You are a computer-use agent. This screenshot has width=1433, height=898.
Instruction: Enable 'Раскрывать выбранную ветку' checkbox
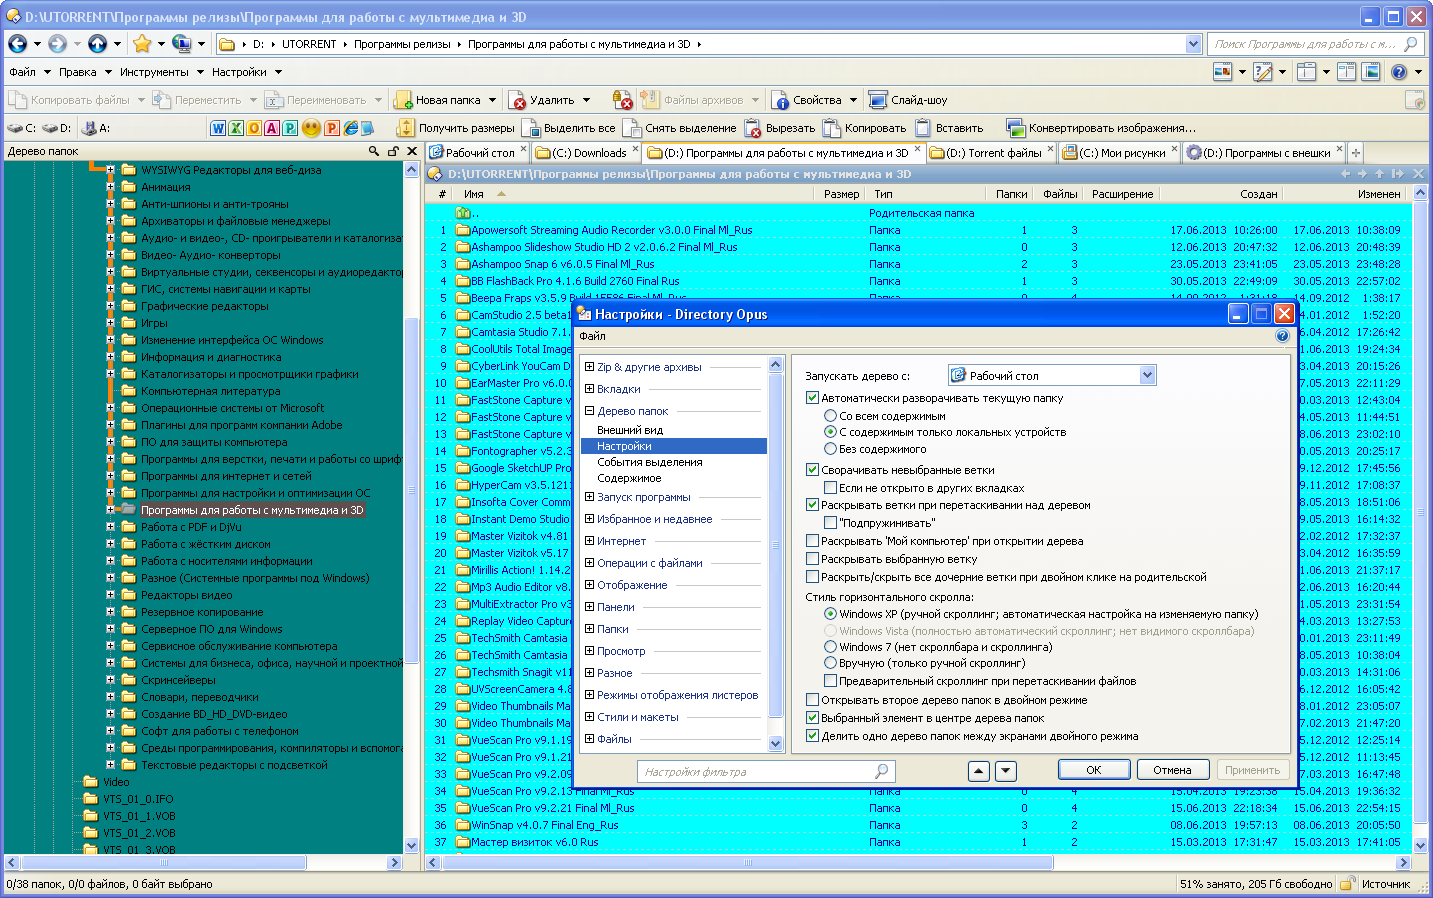pyautogui.click(x=813, y=559)
